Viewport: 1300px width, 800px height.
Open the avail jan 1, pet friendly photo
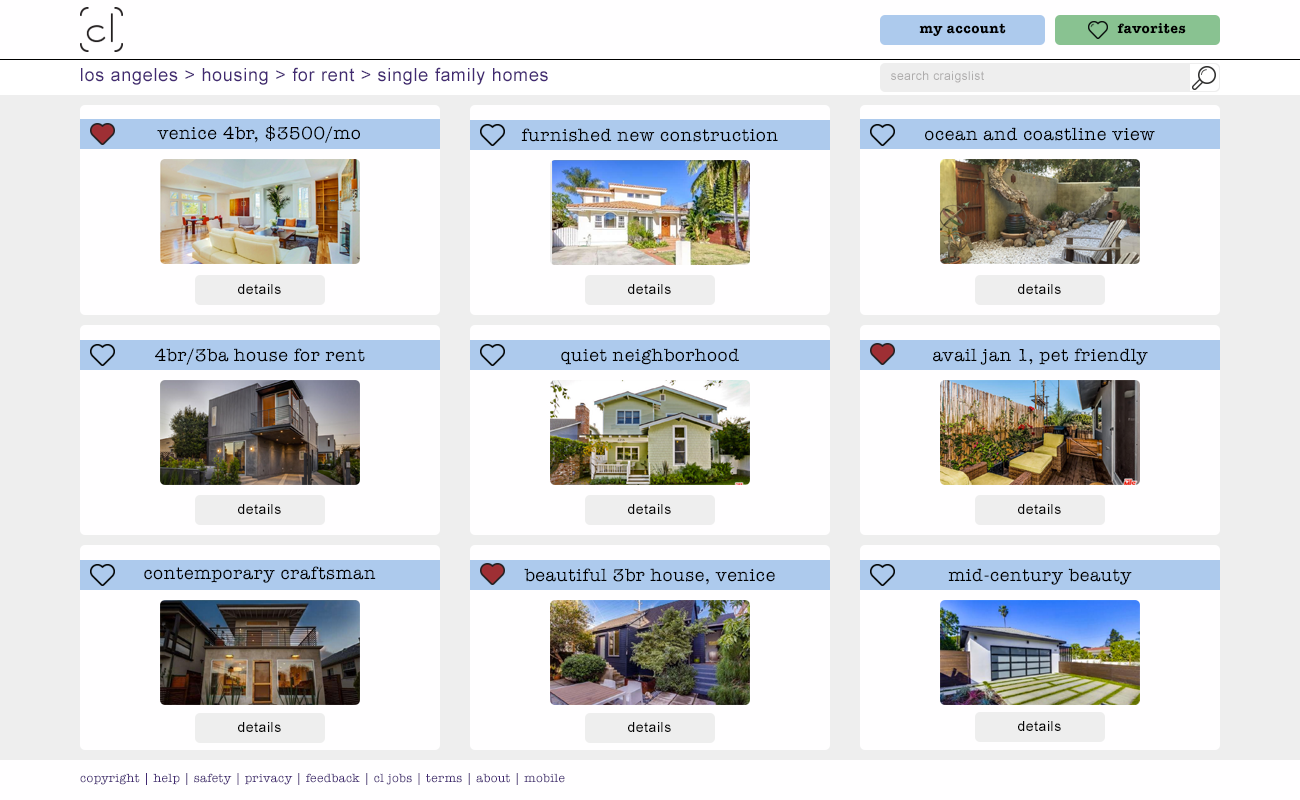(x=1040, y=432)
